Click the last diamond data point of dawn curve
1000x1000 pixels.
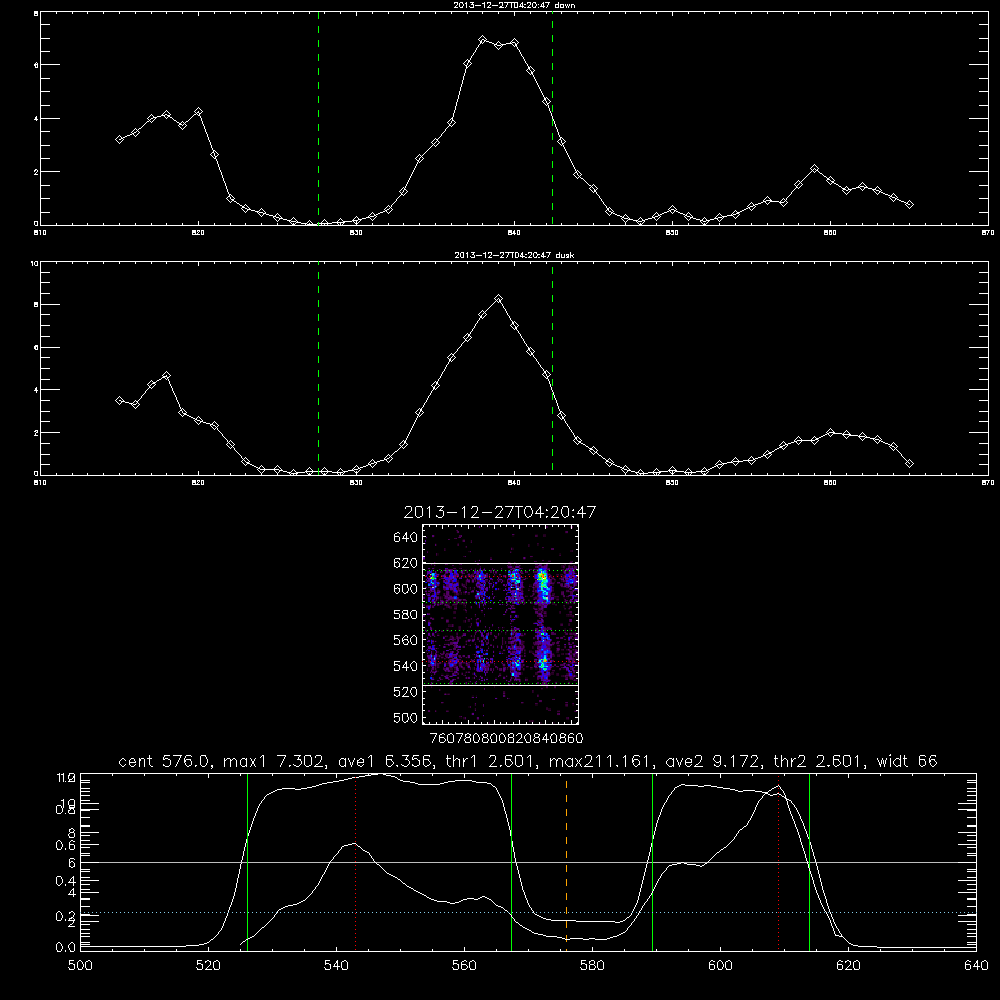[x=909, y=204]
